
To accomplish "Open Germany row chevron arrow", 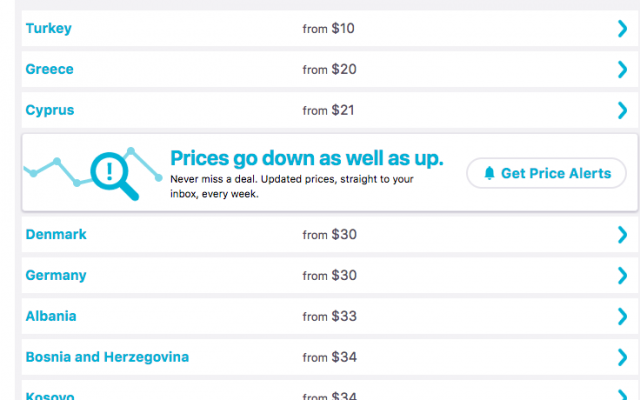I will [x=623, y=276].
